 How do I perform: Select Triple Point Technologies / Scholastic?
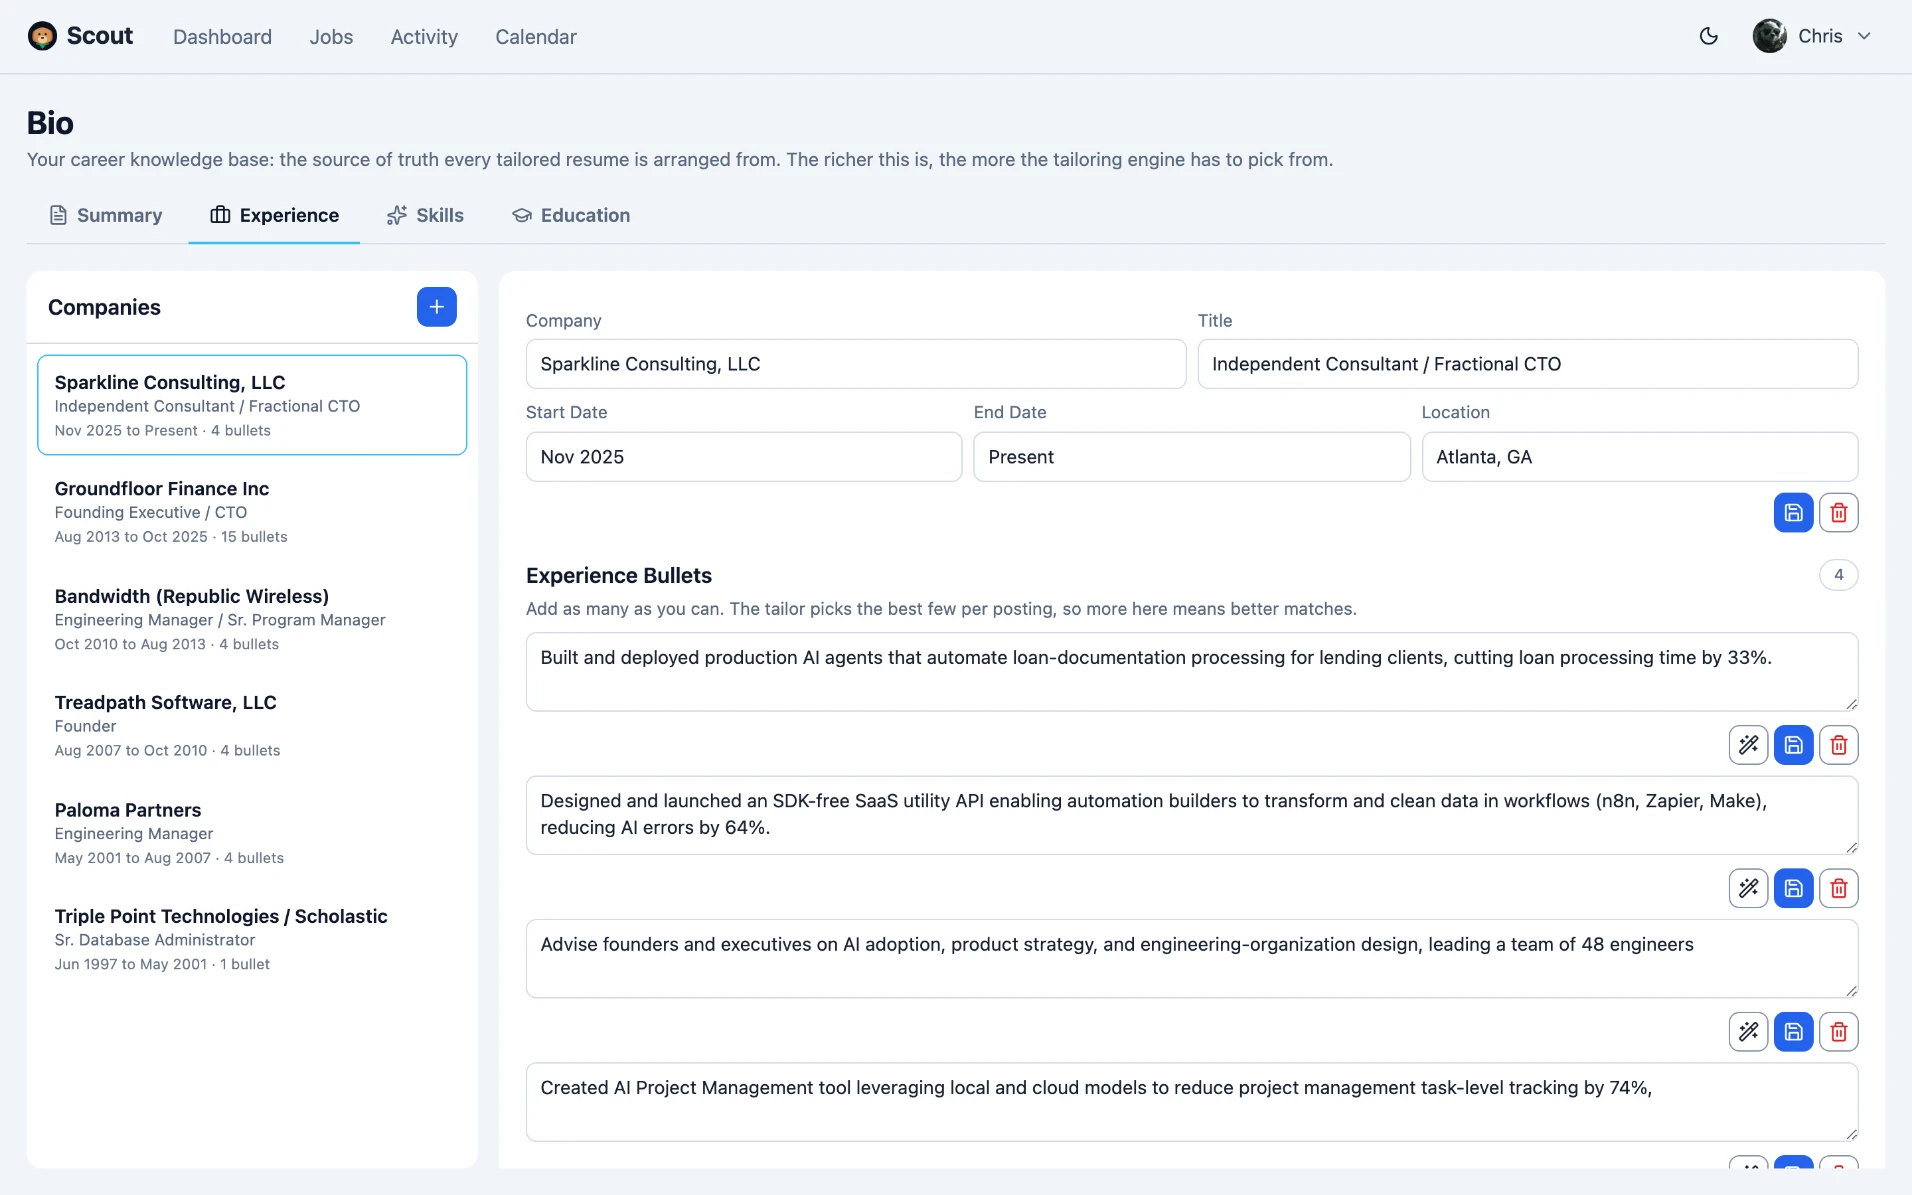pyautogui.click(x=252, y=940)
